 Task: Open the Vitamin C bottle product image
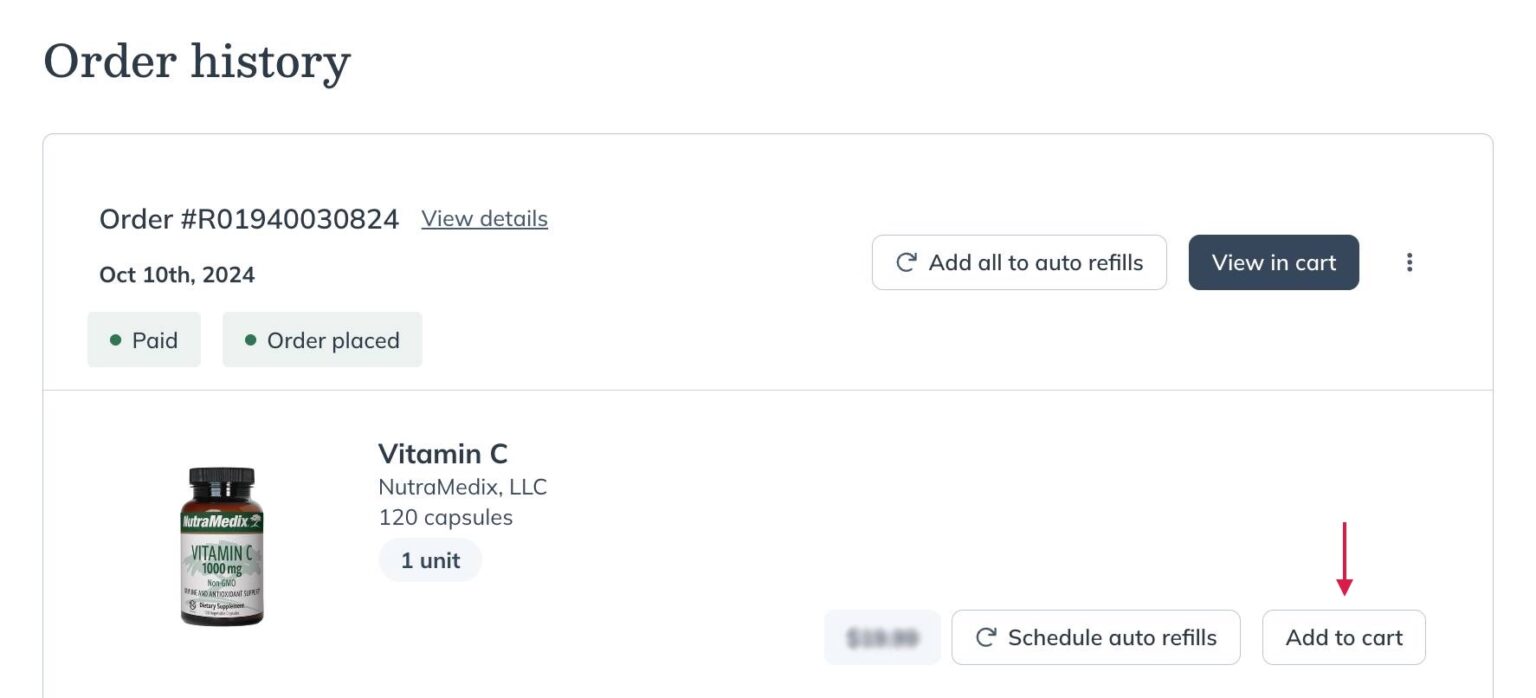coord(222,546)
